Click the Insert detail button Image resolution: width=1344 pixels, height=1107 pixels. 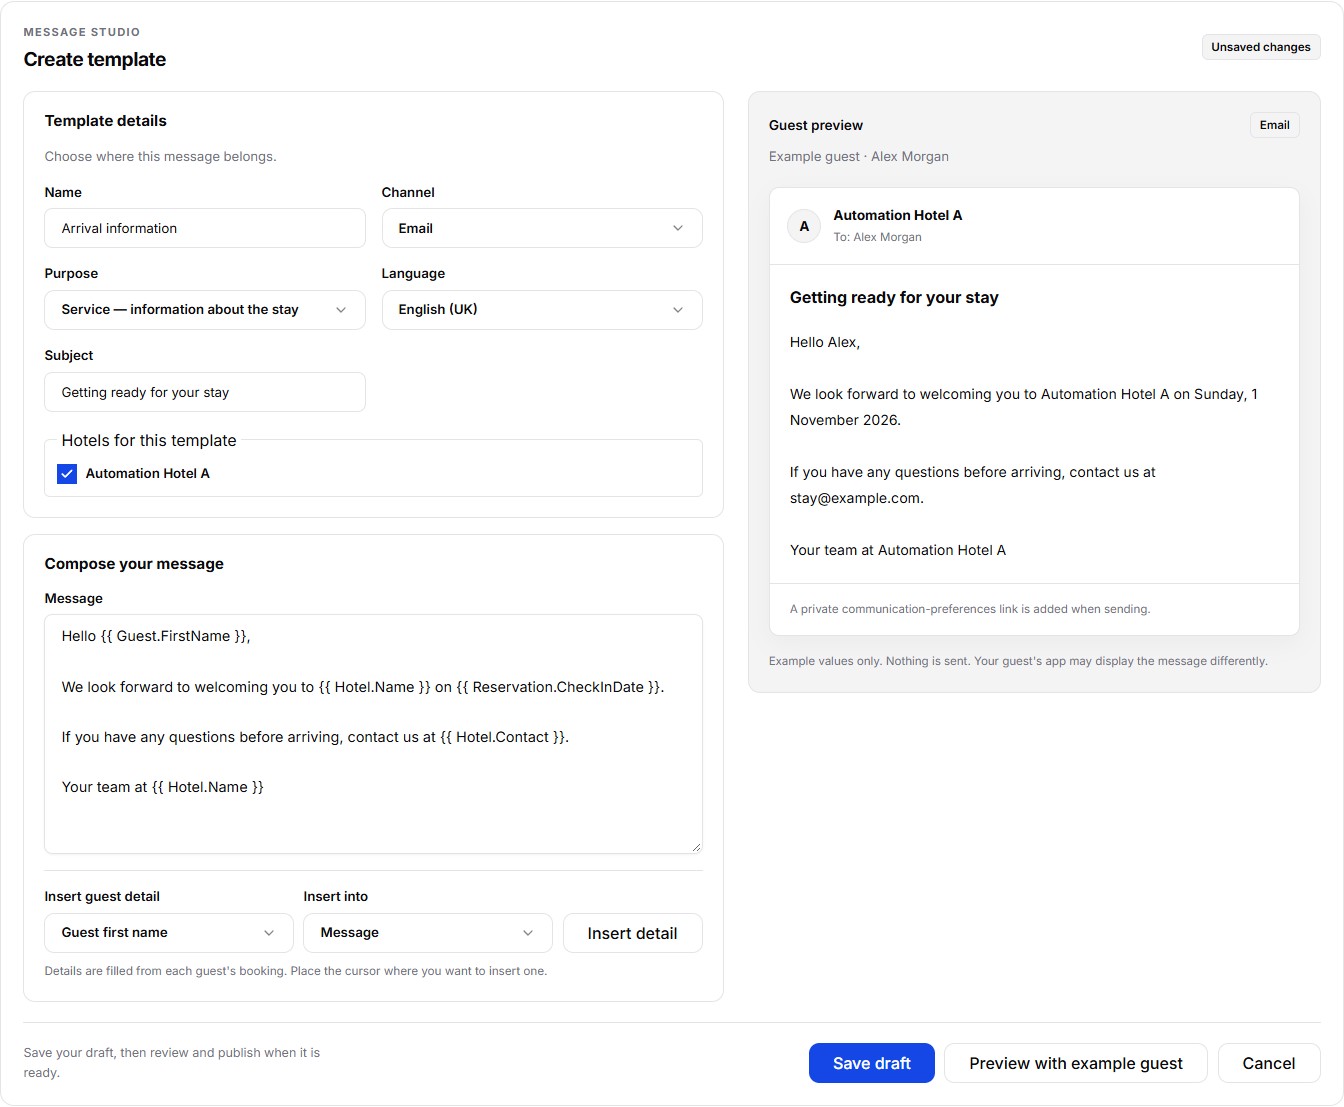[633, 933]
